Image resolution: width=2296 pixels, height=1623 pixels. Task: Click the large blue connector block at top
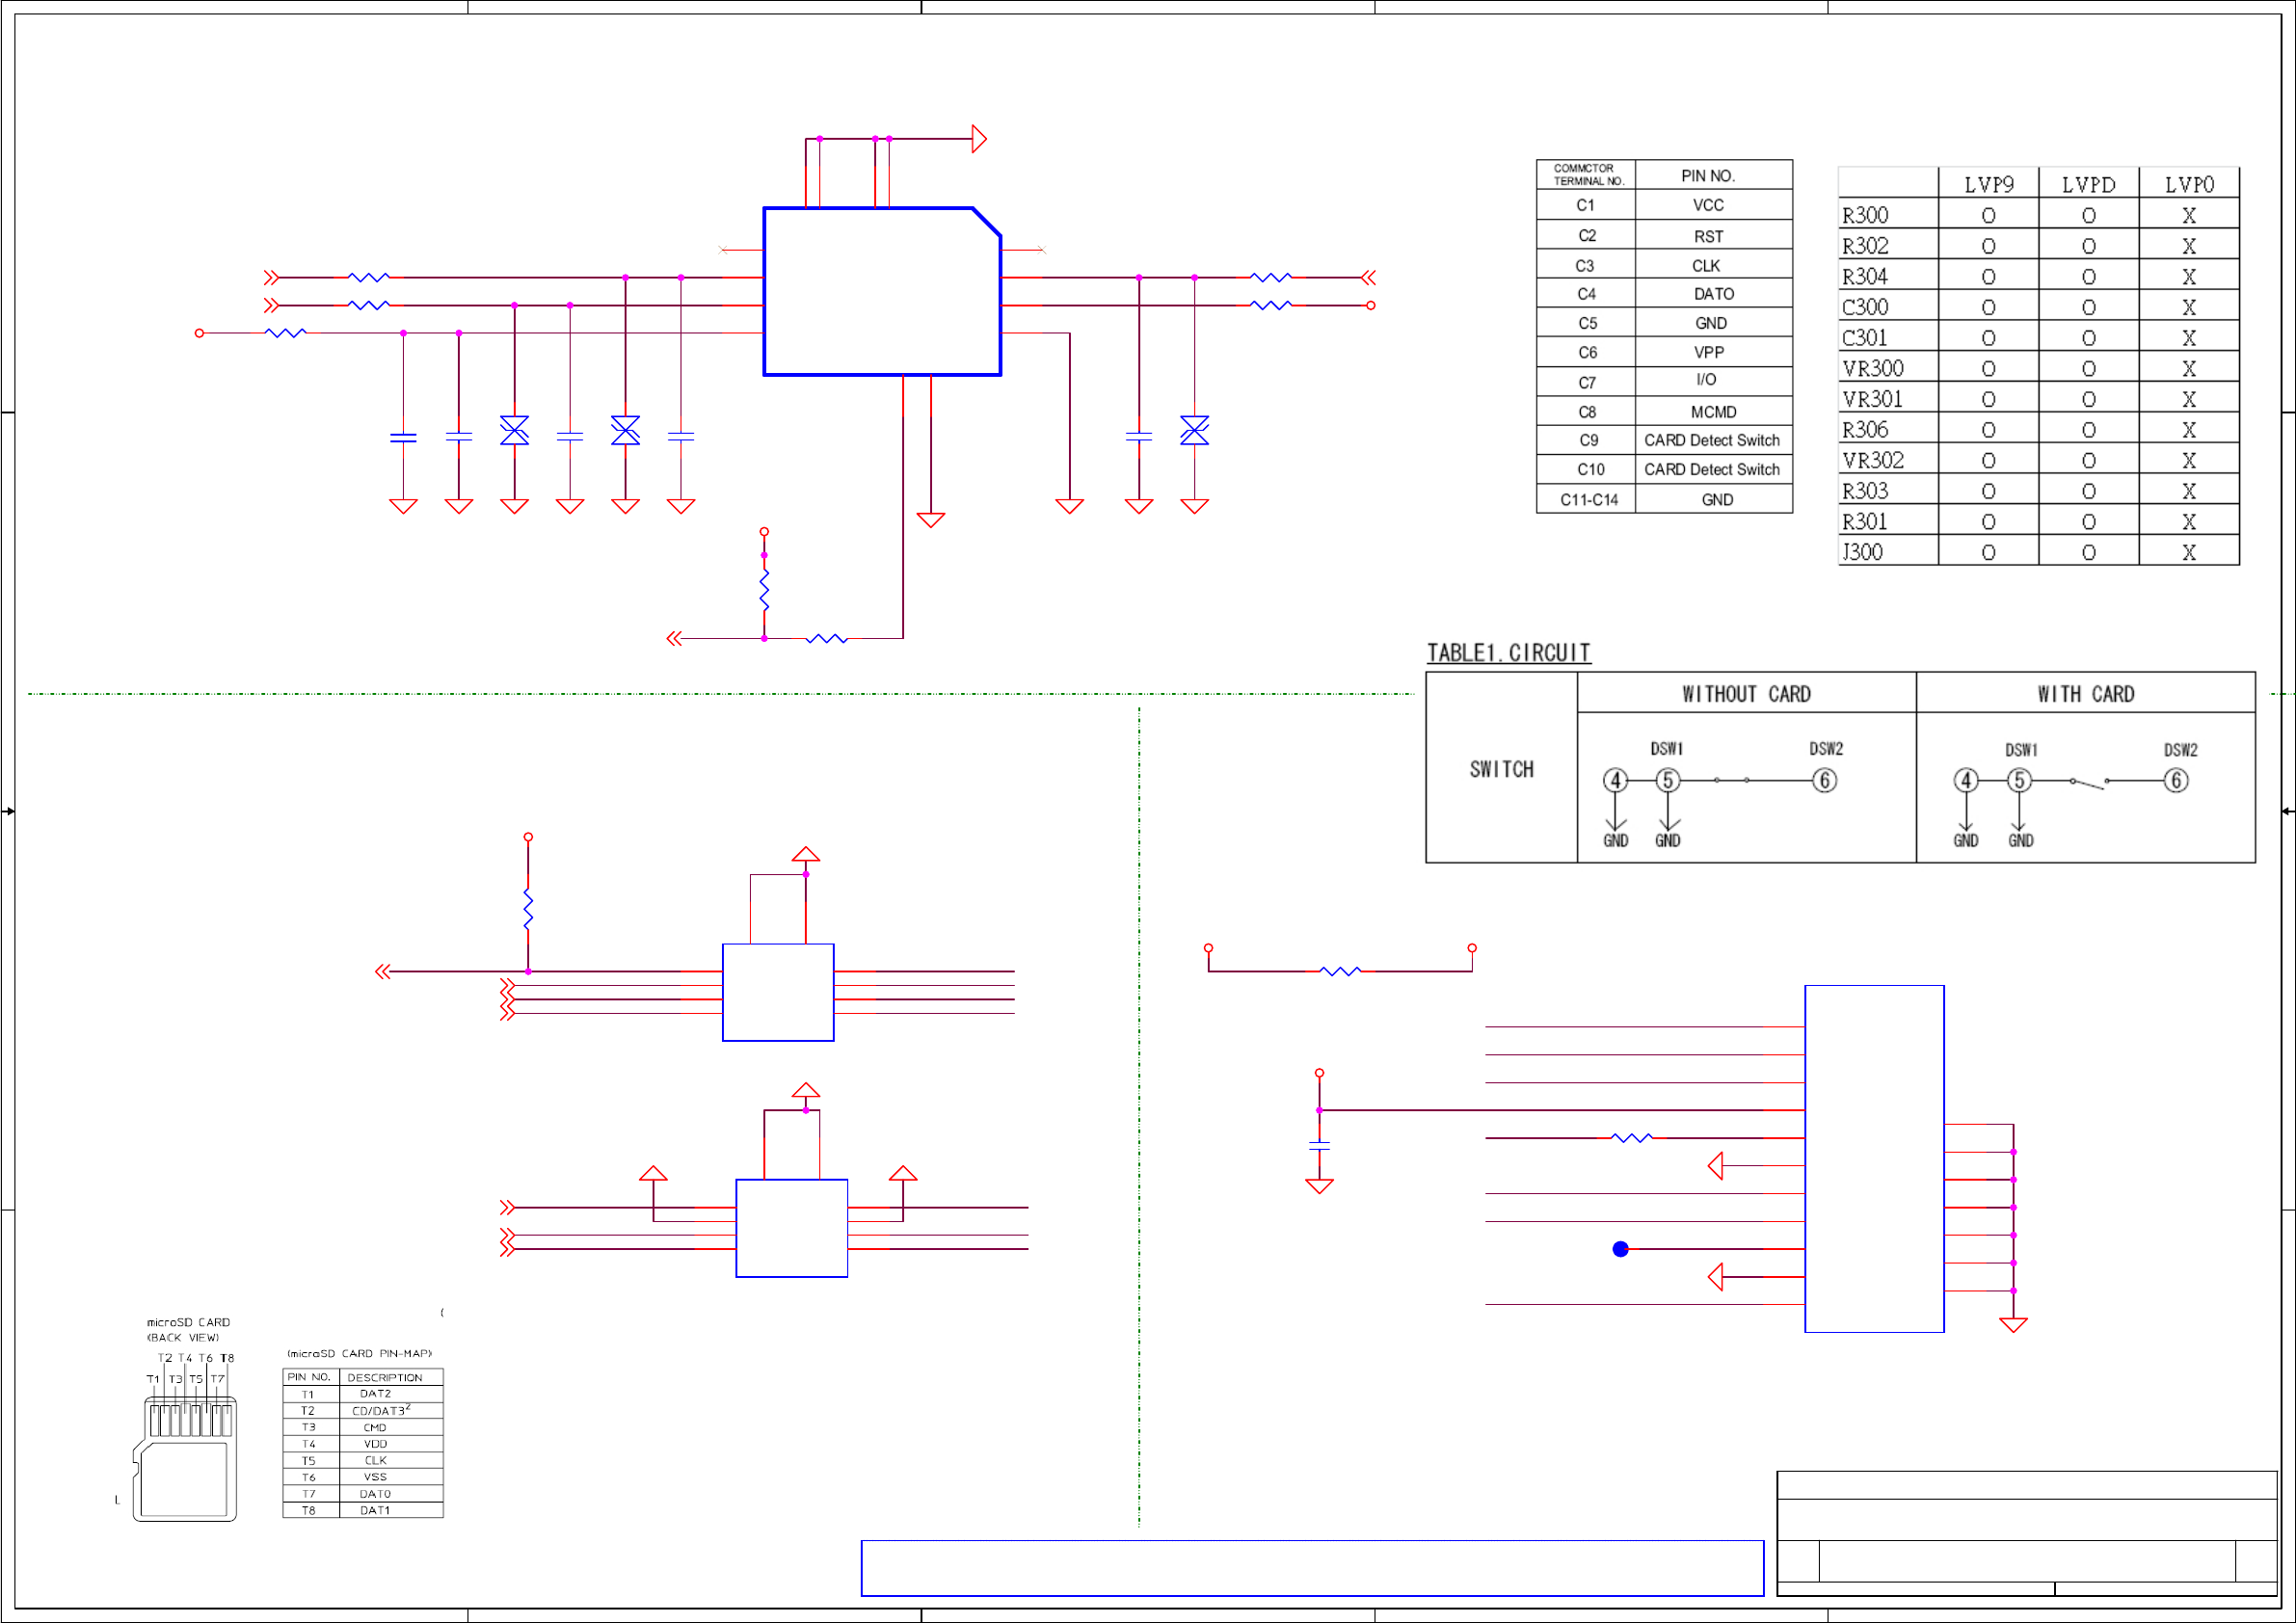[881, 291]
